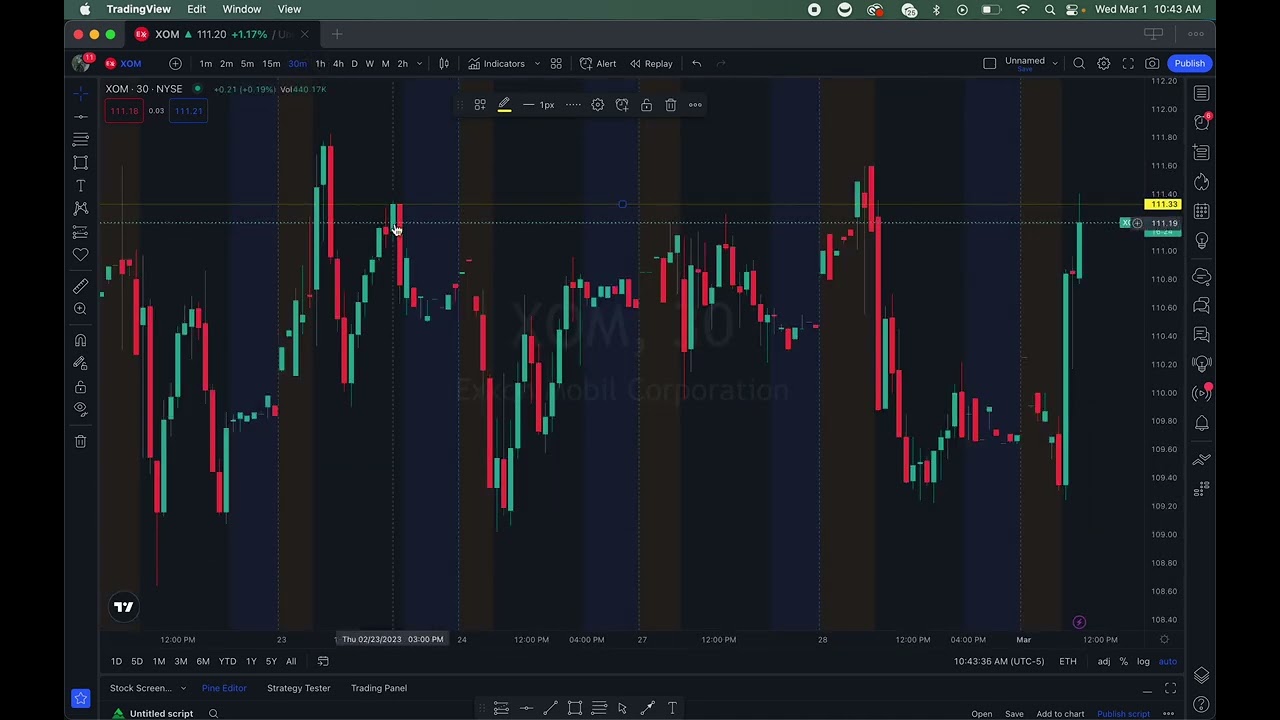The width and height of the screenshot is (1280, 720).
Task: Select the zoom in tool
Action: point(81,309)
